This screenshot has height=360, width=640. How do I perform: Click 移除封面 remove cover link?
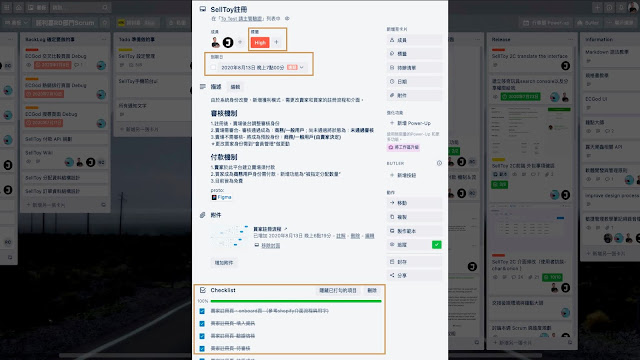point(270,245)
